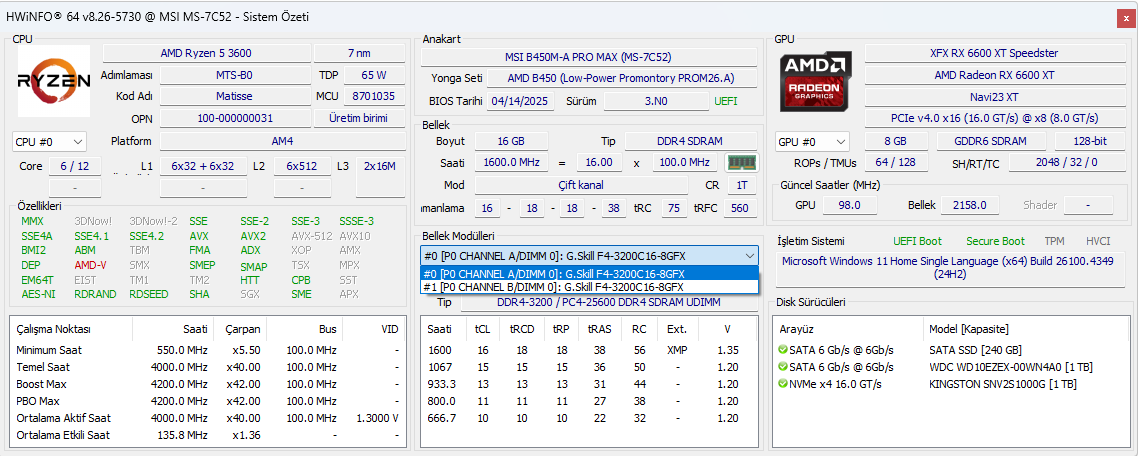1138x456 pixels.
Task: Click AMD Radeon RX 6600 XT field
Action: tap(994, 75)
